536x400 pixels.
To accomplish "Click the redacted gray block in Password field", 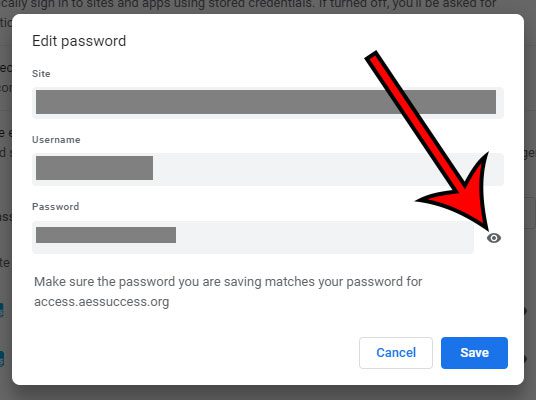I will pos(106,235).
